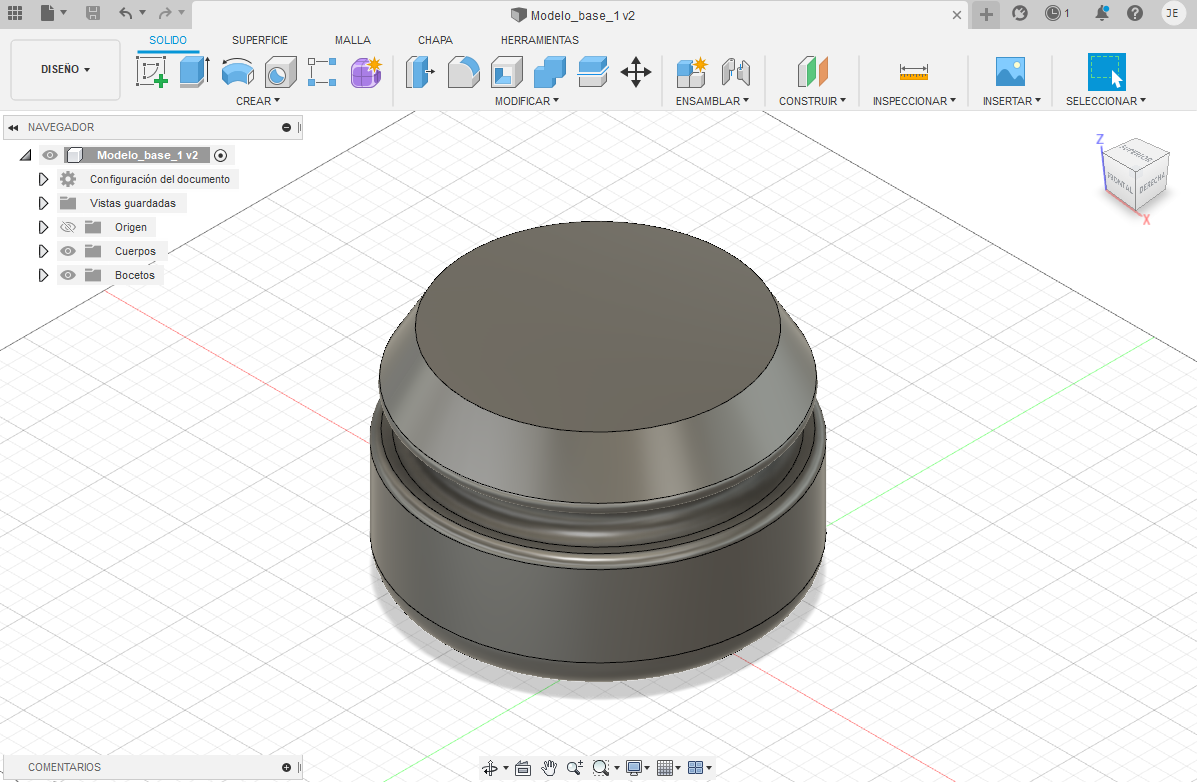Select the Fillet tool
This screenshot has height=782, width=1197.
coord(463,72)
